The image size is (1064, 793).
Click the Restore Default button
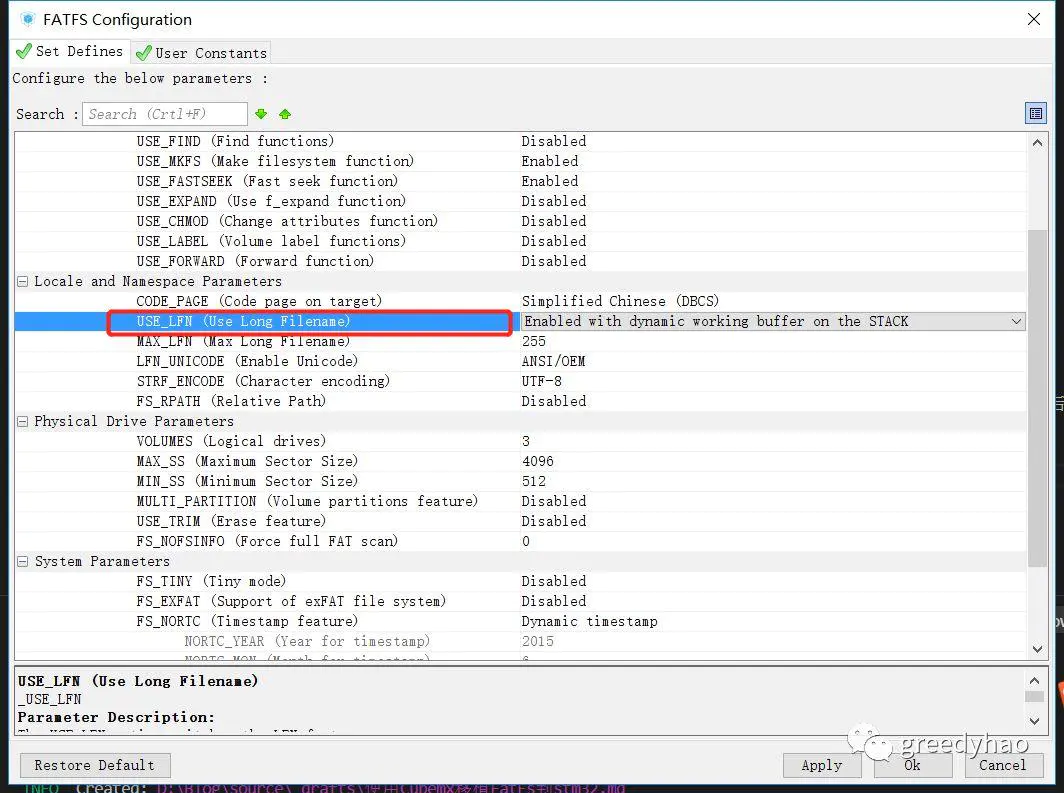pos(94,765)
